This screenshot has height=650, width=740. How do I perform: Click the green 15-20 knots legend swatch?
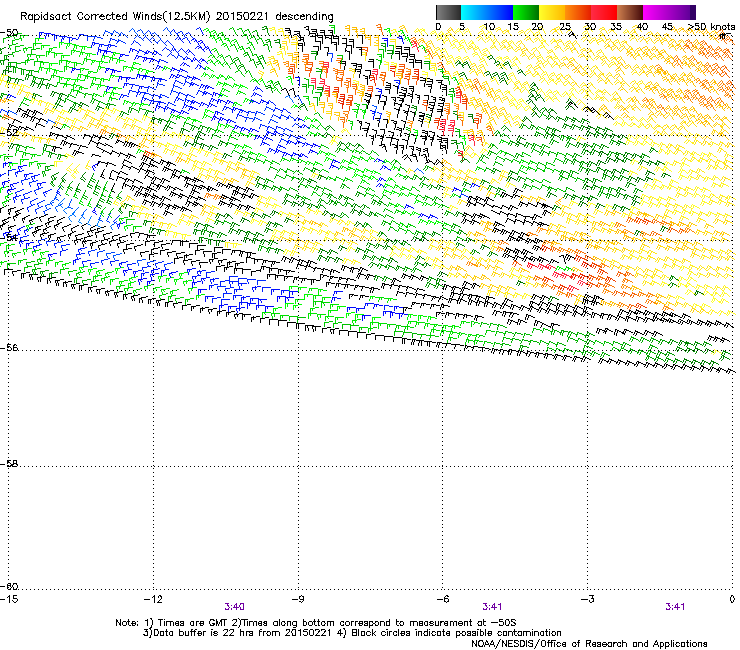(x=526, y=12)
